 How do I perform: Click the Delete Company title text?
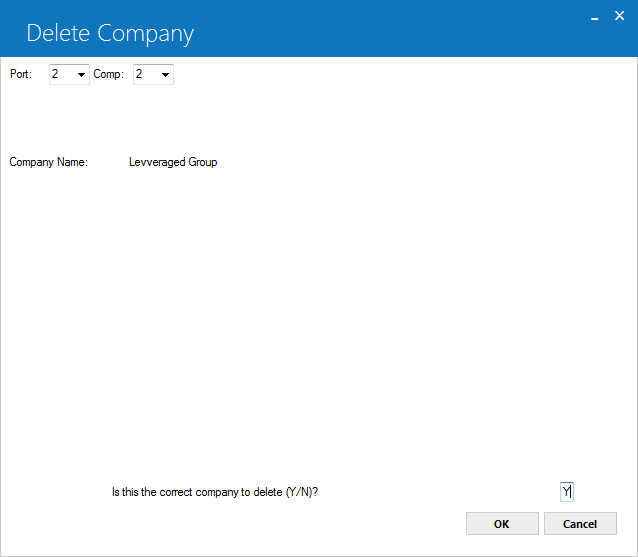[x=110, y=34]
